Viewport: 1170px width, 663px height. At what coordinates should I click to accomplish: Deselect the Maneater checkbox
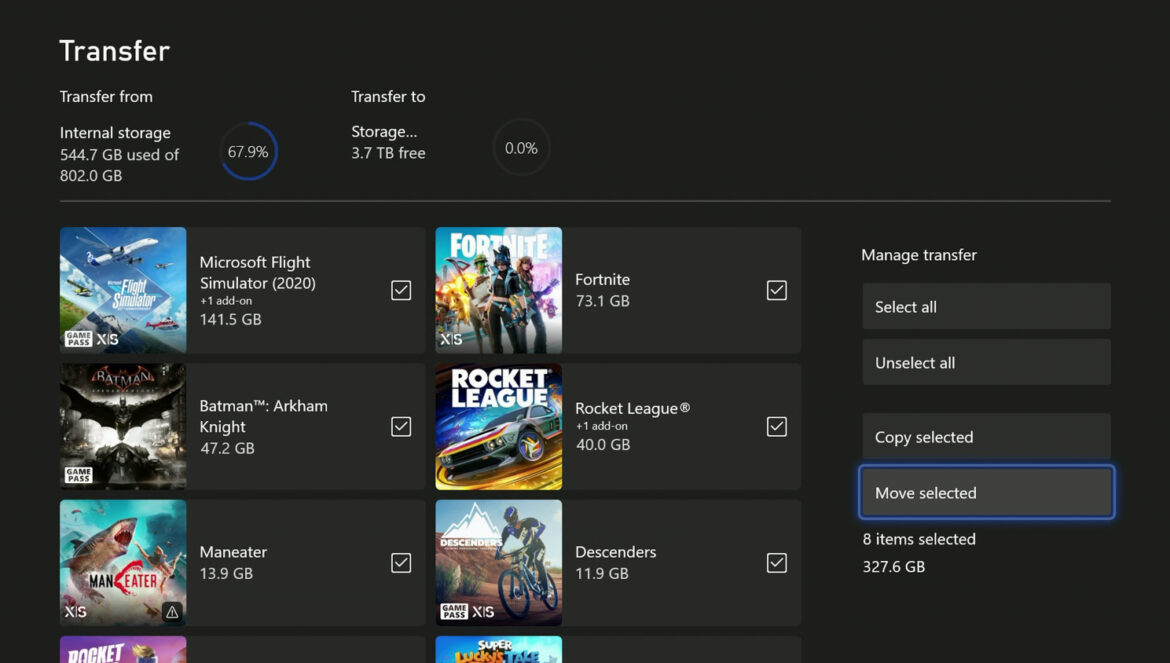coord(401,563)
